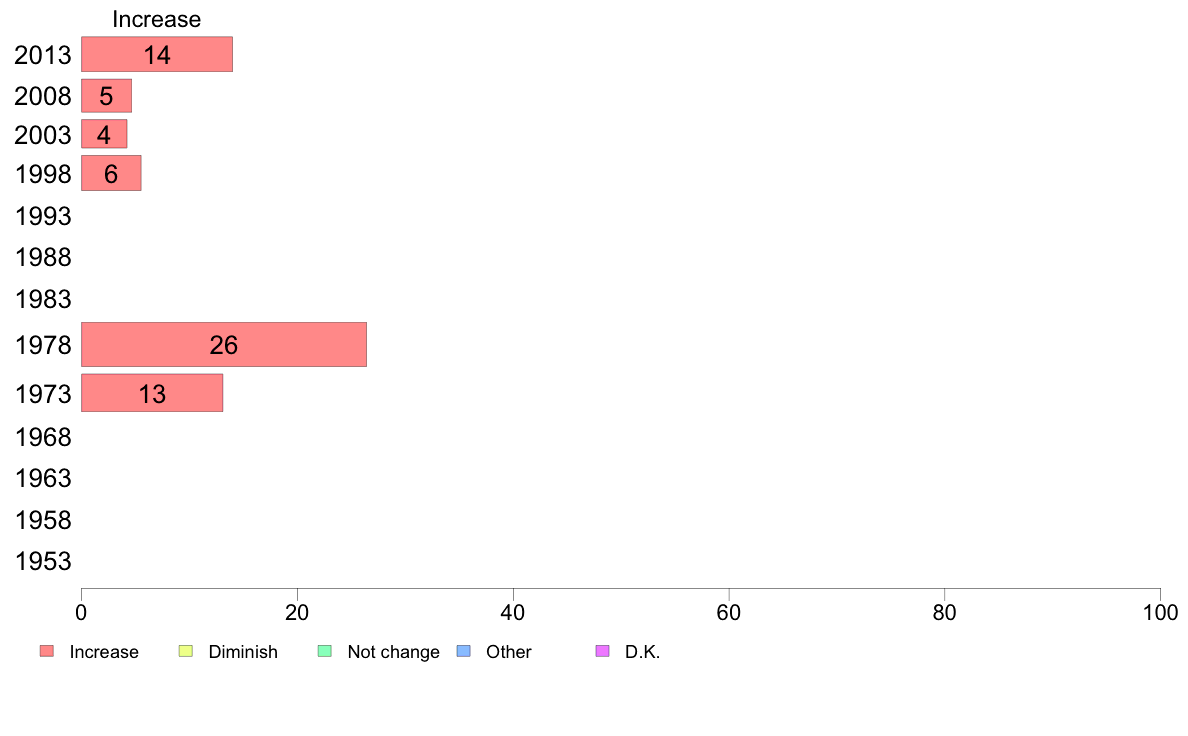Select the 2003 bar showing 4
This screenshot has height=736, width=1188.
click(x=104, y=134)
